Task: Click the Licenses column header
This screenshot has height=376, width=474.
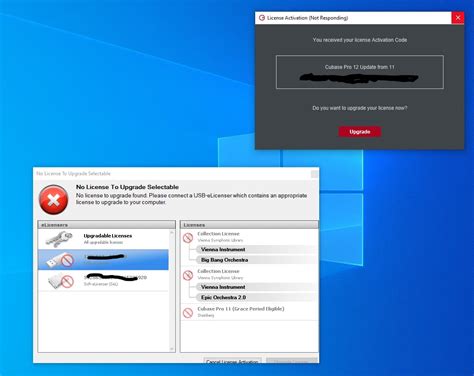Action: (249, 225)
